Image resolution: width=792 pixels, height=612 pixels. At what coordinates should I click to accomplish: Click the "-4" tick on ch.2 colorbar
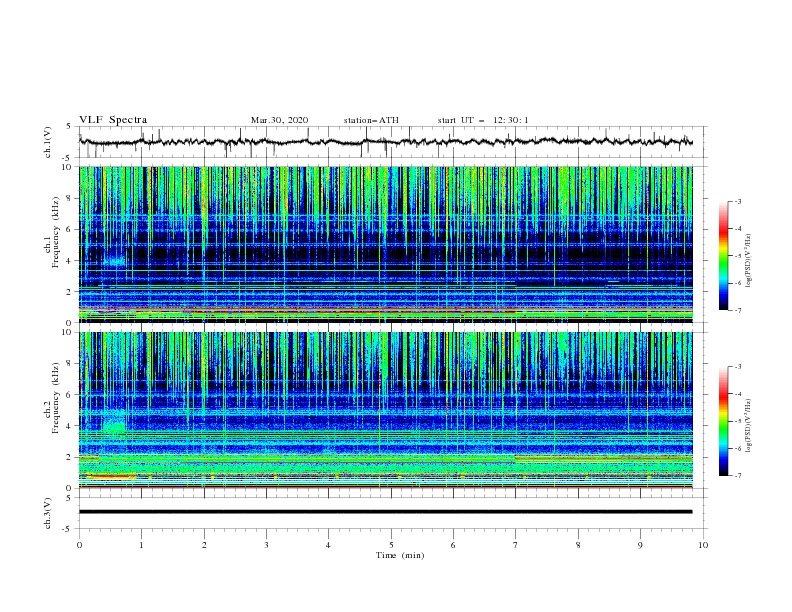pyautogui.click(x=738, y=394)
